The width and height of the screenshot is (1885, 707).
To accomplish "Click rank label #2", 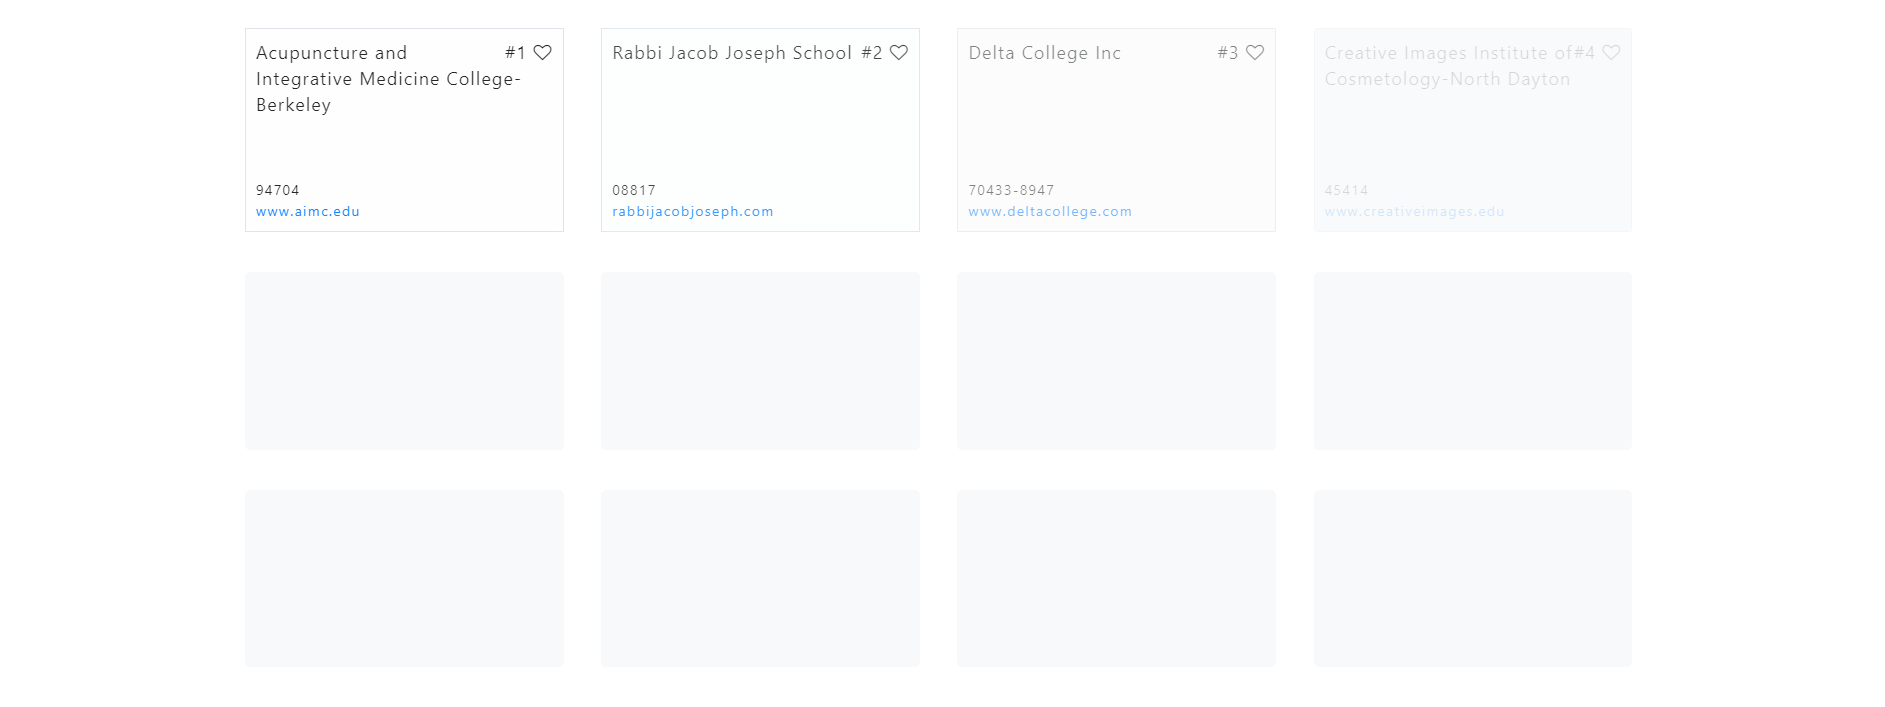I will 872,53.
